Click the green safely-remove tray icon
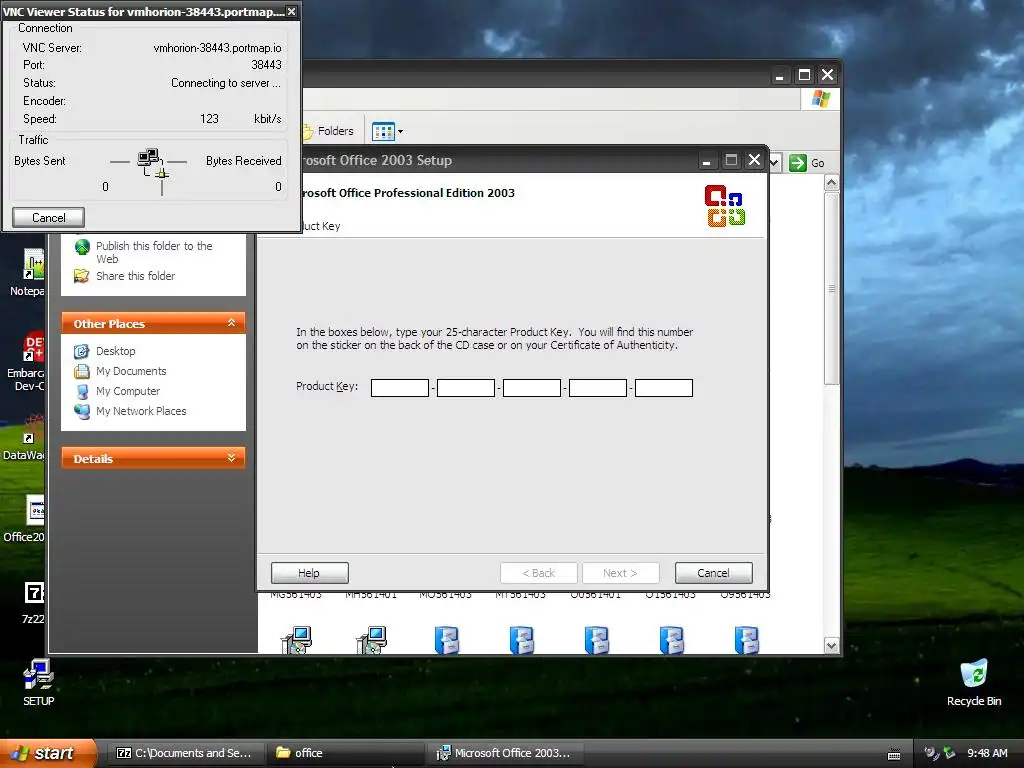This screenshot has height=768, width=1024. point(949,753)
